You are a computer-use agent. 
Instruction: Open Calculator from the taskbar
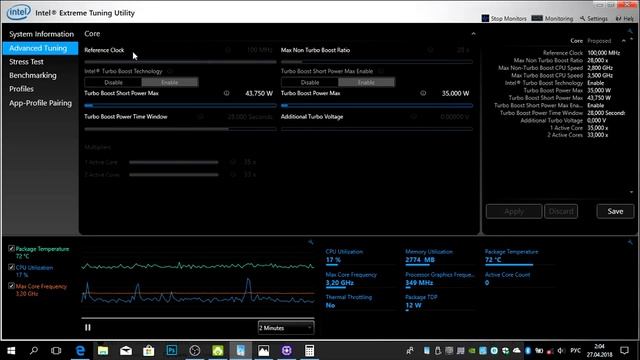point(309,351)
